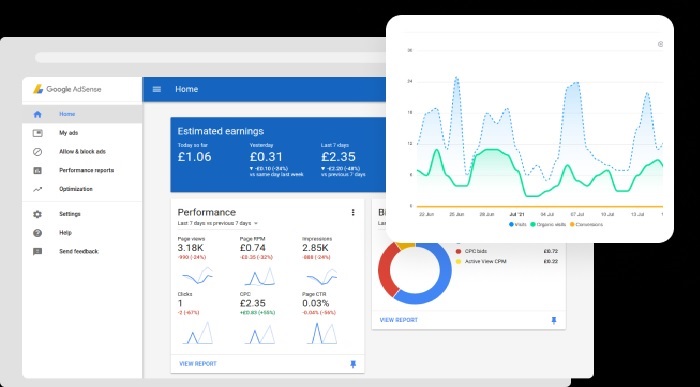Viewport: 700px width, 387px height.
Task: Click the CPC sparkline chart
Action: pos(259,334)
